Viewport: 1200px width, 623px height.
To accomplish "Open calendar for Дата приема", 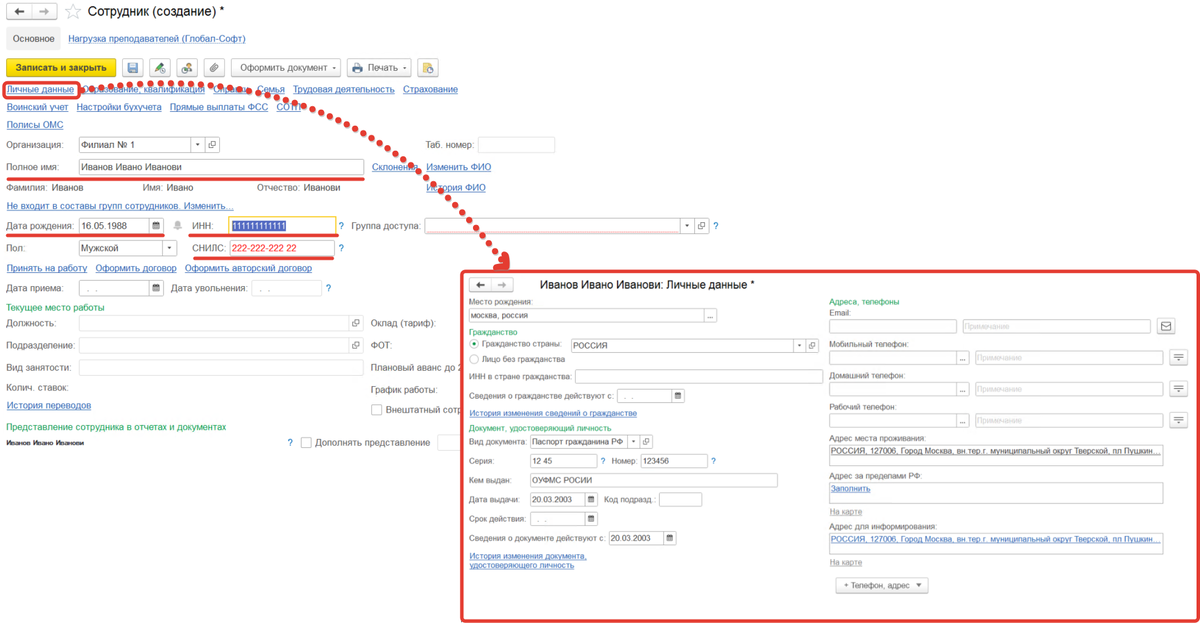I will [x=156, y=288].
